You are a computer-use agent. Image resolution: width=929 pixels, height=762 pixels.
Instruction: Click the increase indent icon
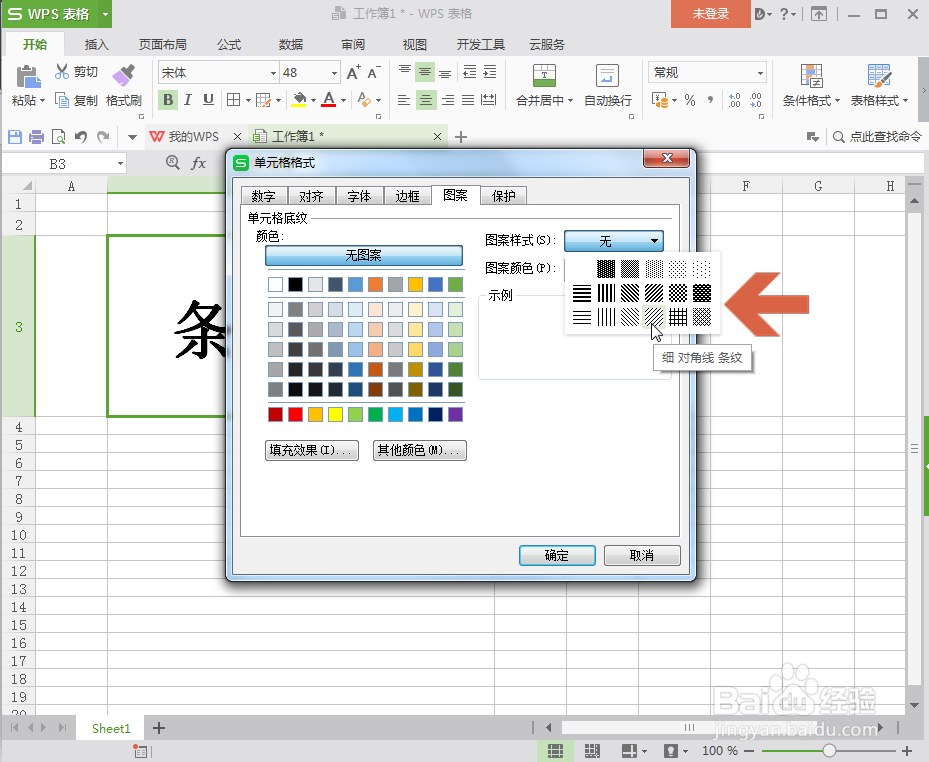(490, 72)
